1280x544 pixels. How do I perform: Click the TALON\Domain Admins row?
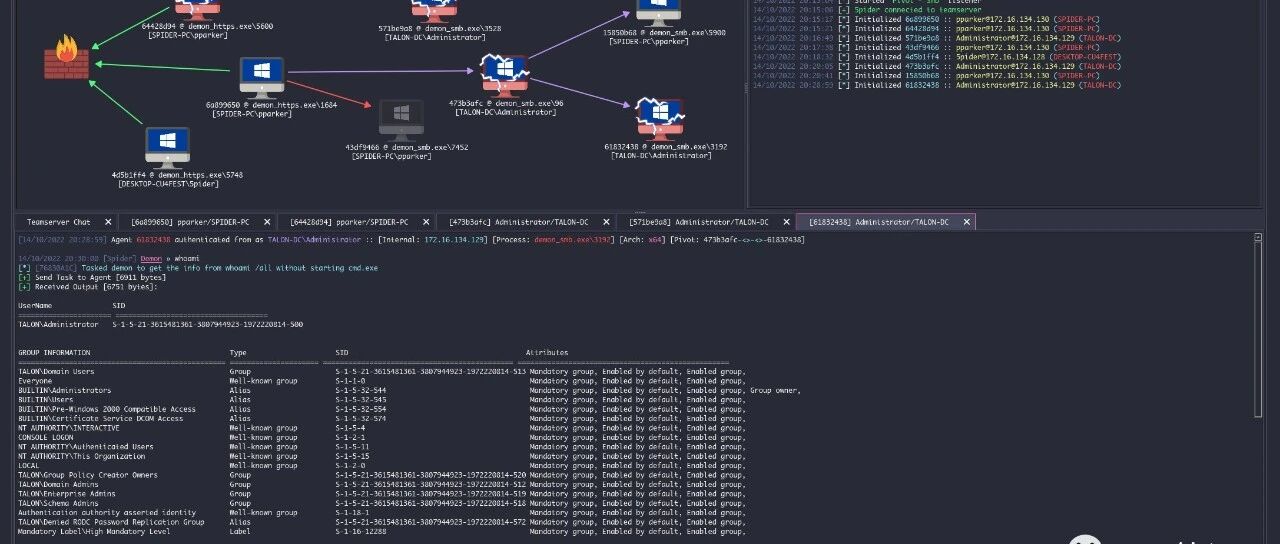click(382, 484)
